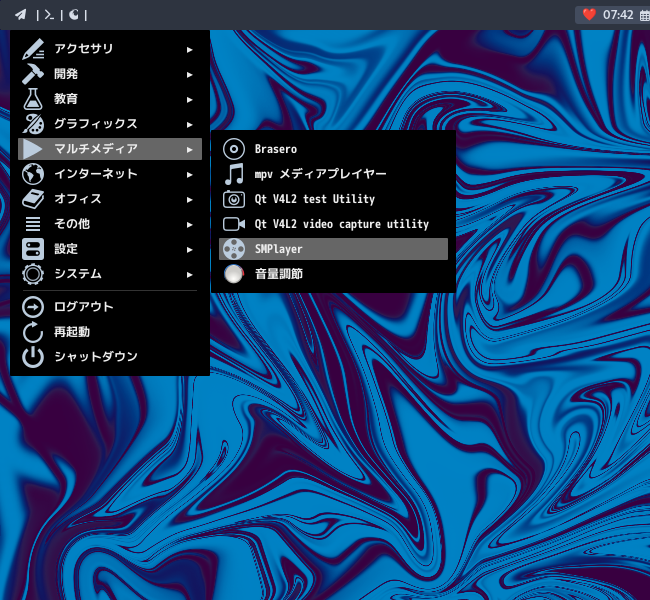Click the ログアウト arrow circle icon
650x600 pixels.
[x=33, y=307]
